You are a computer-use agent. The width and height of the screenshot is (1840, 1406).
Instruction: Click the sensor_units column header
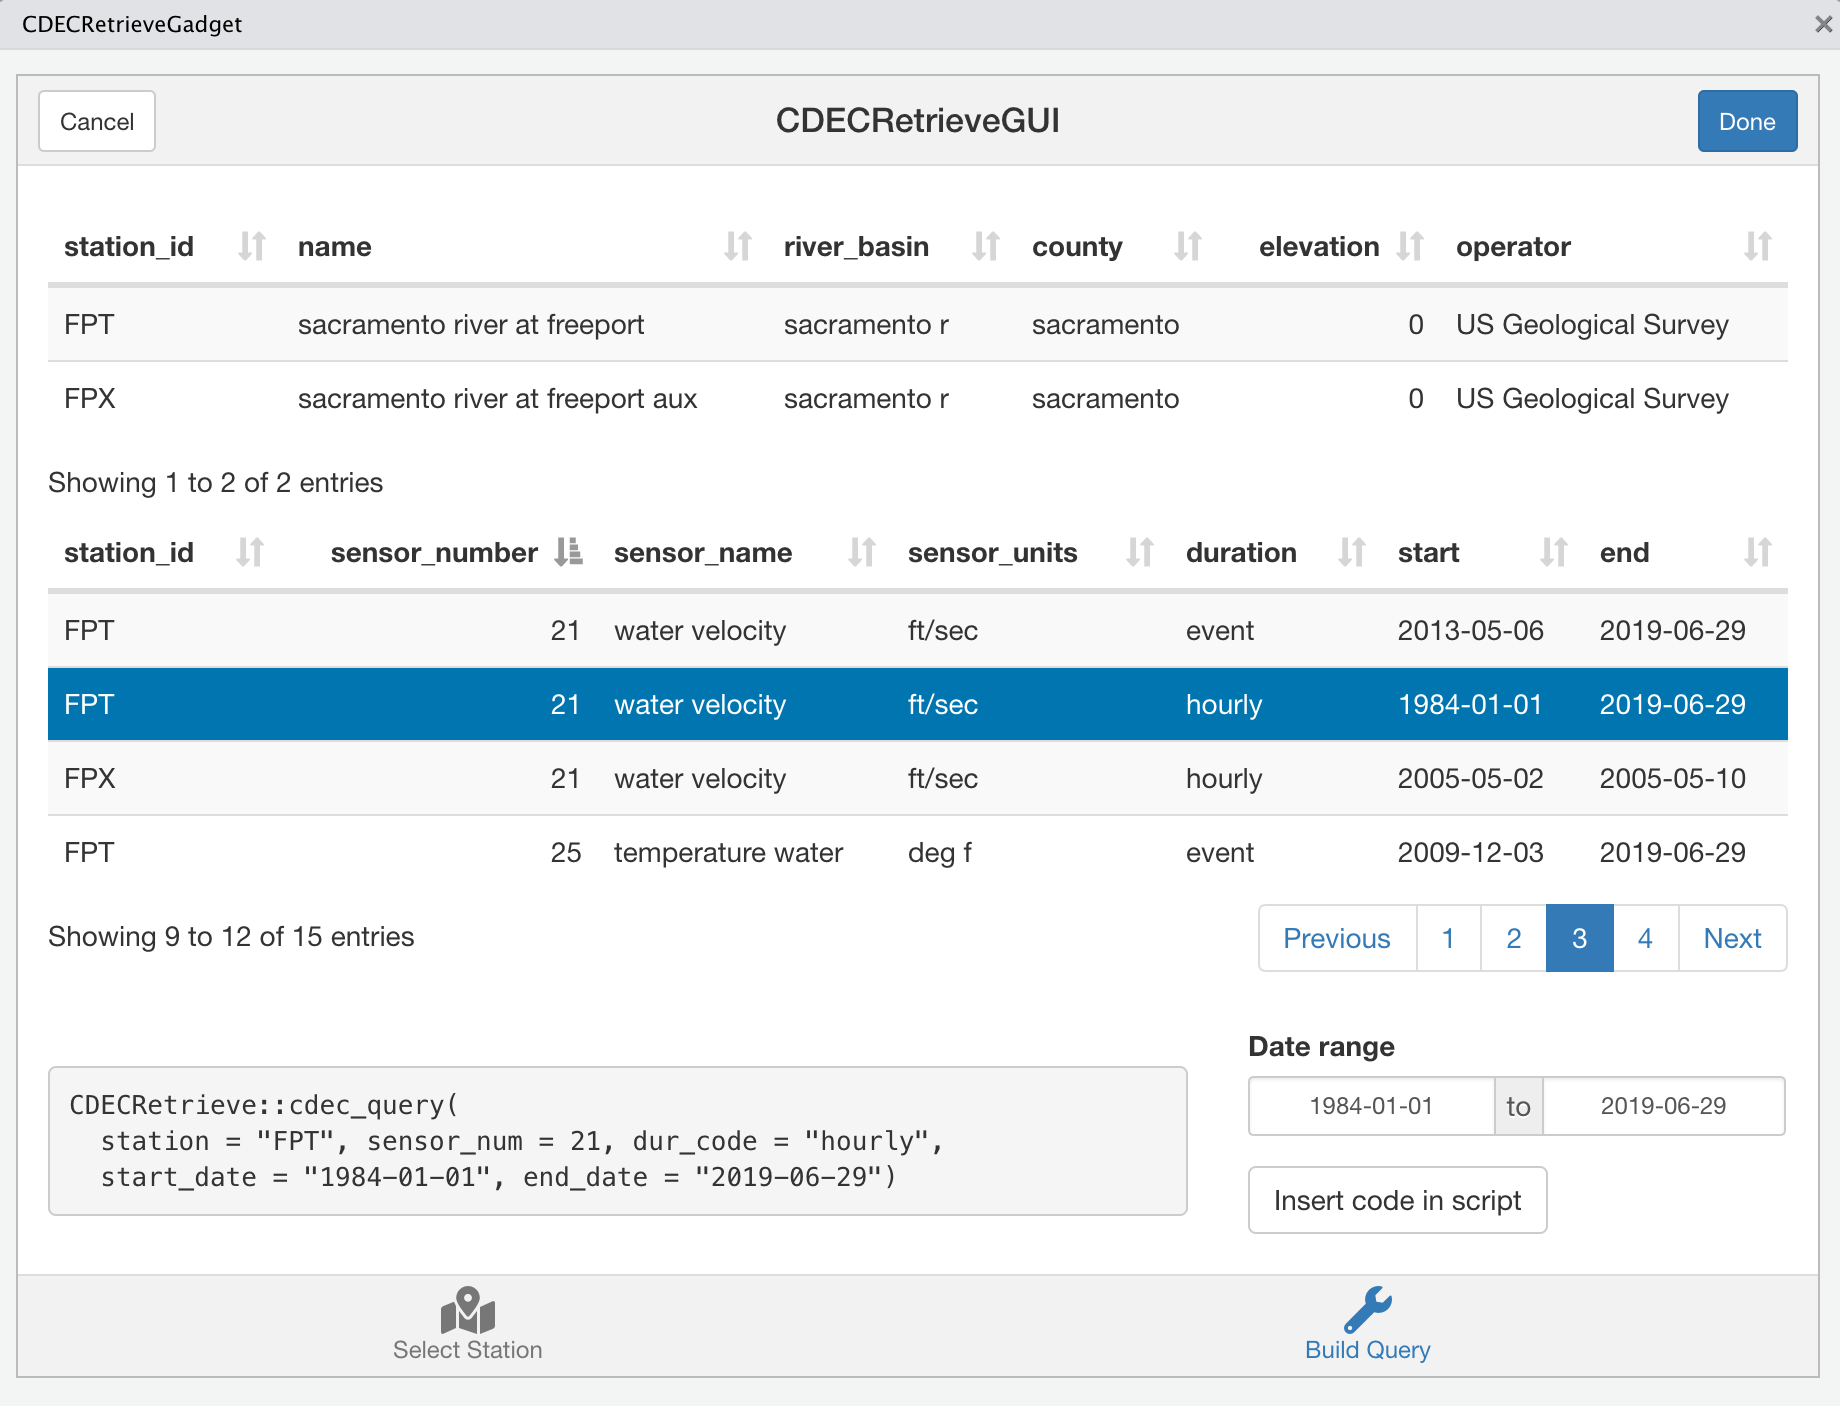click(992, 553)
